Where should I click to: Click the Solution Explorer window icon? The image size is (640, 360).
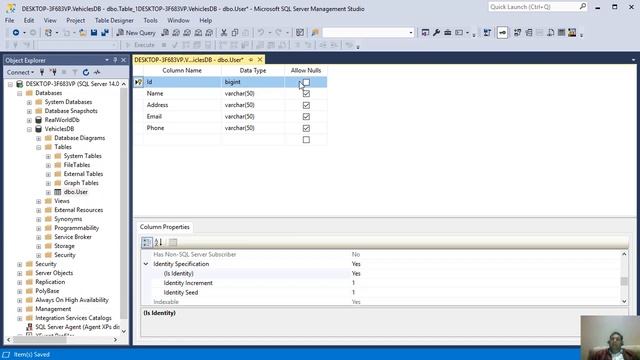pyautogui.click(x=425, y=33)
